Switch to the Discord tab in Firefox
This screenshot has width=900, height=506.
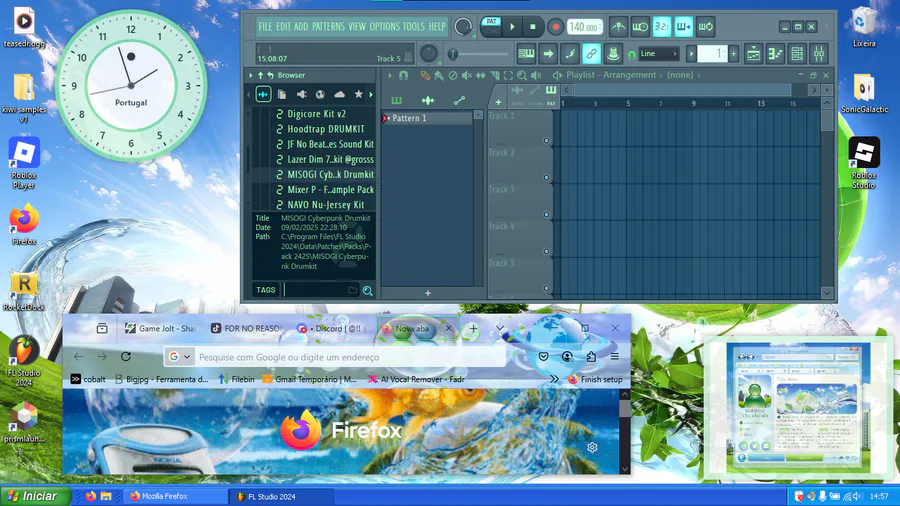[333, 329]
